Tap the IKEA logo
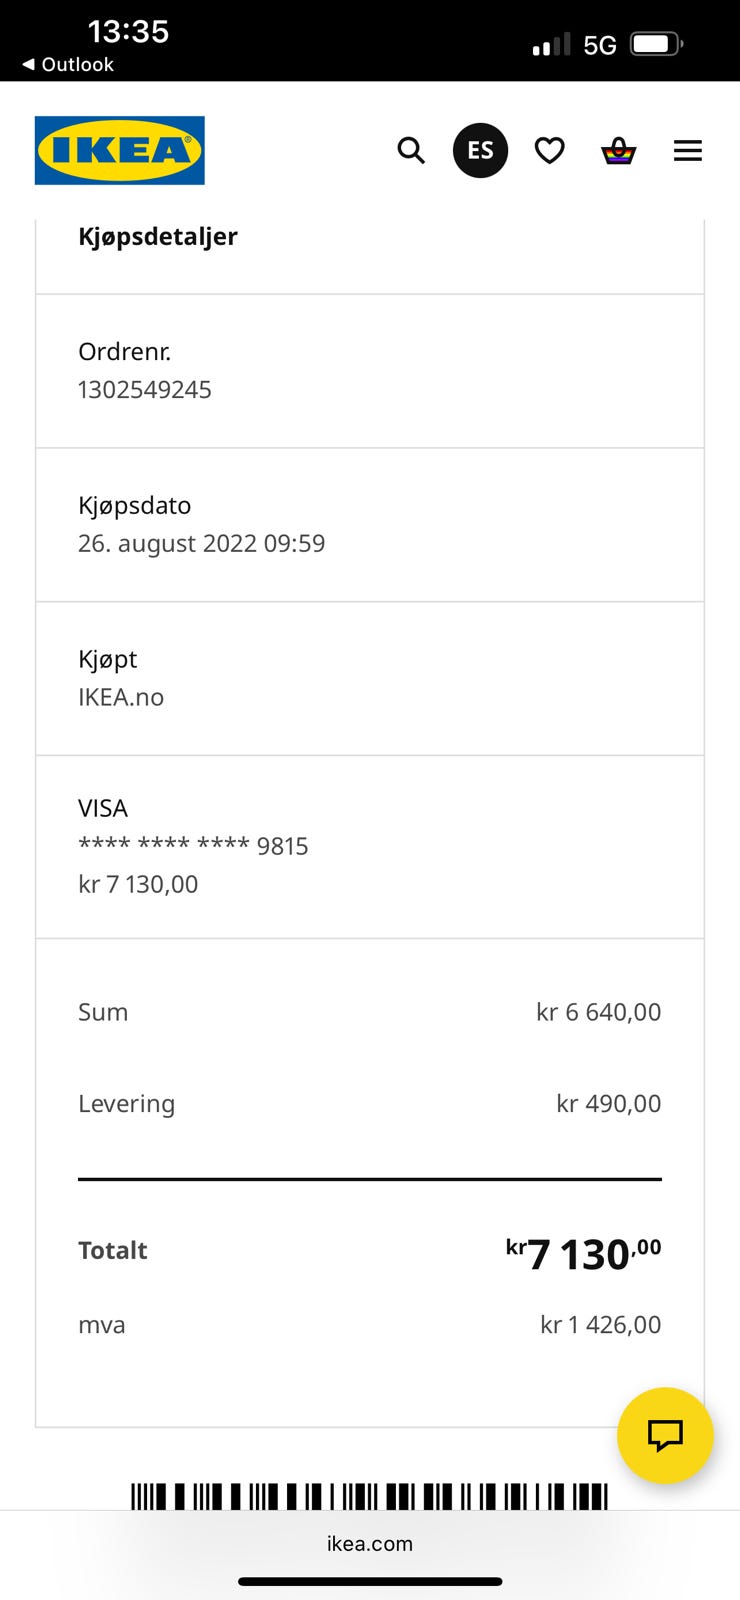The width and height of the screenshot is (740, 1600). click(x=119, y=150)
